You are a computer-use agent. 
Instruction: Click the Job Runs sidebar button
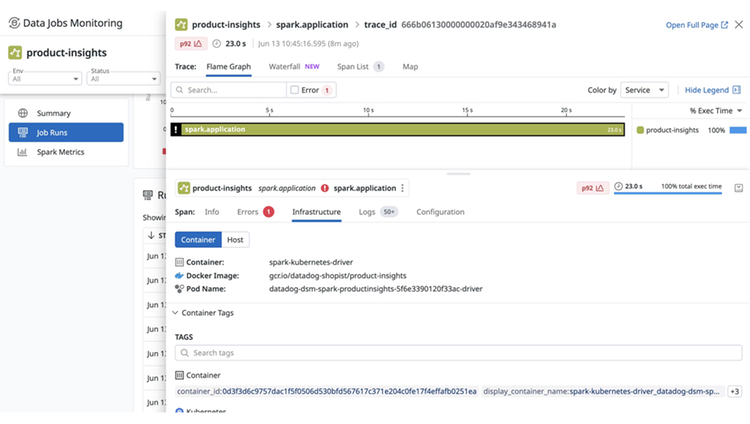(x=66, y=133)
